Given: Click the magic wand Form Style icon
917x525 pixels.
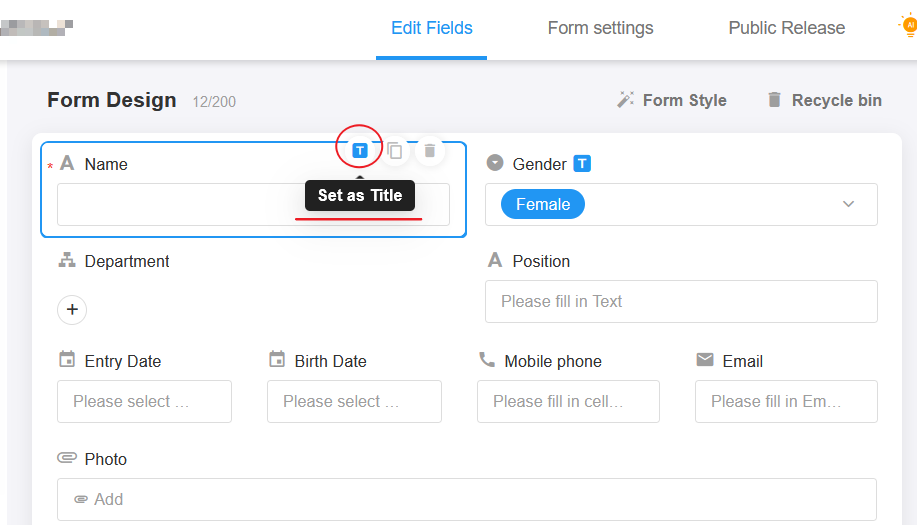Looking at the screenshot, I should pyautogui.click(x=625, y=100).
